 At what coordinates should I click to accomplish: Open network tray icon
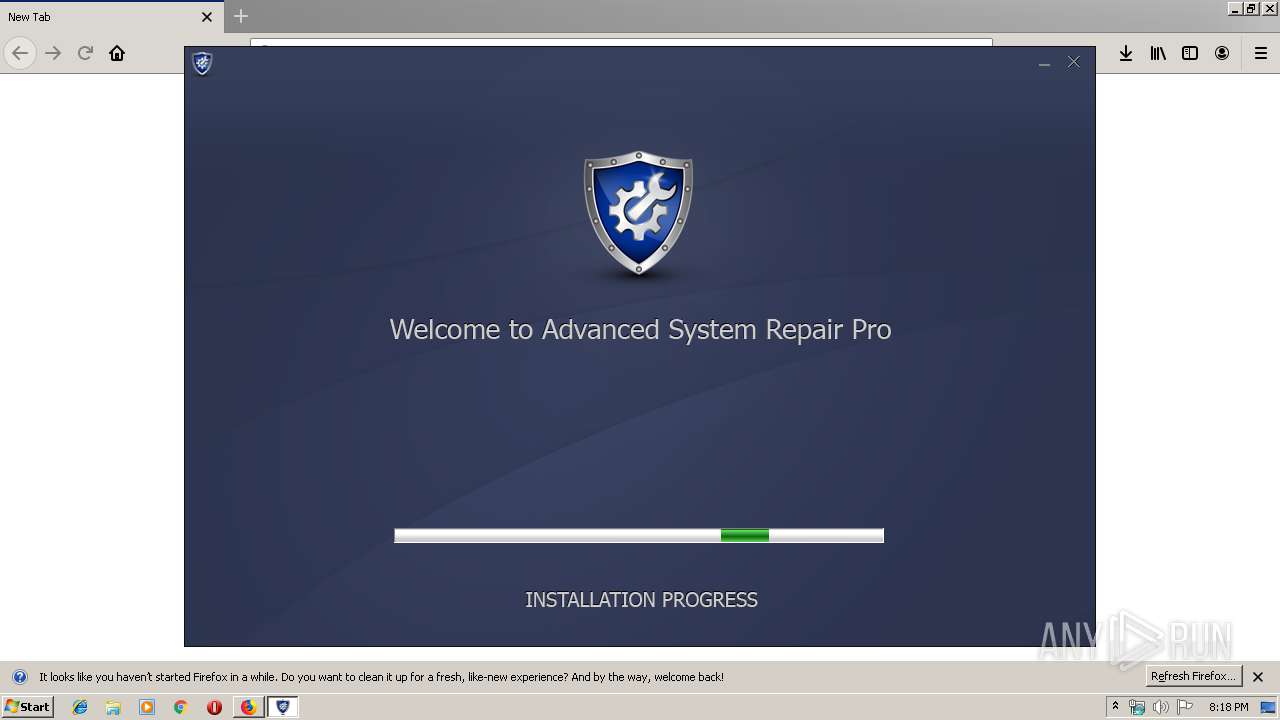tap(1137, 707)
